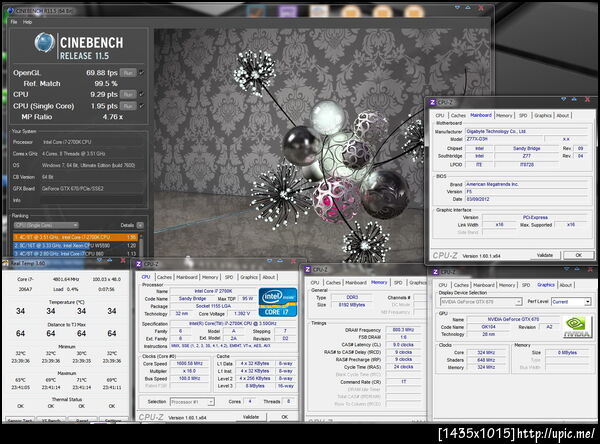
Task: Open About tab in CPU-Z Mainboard window
Action: coord(562,115)
